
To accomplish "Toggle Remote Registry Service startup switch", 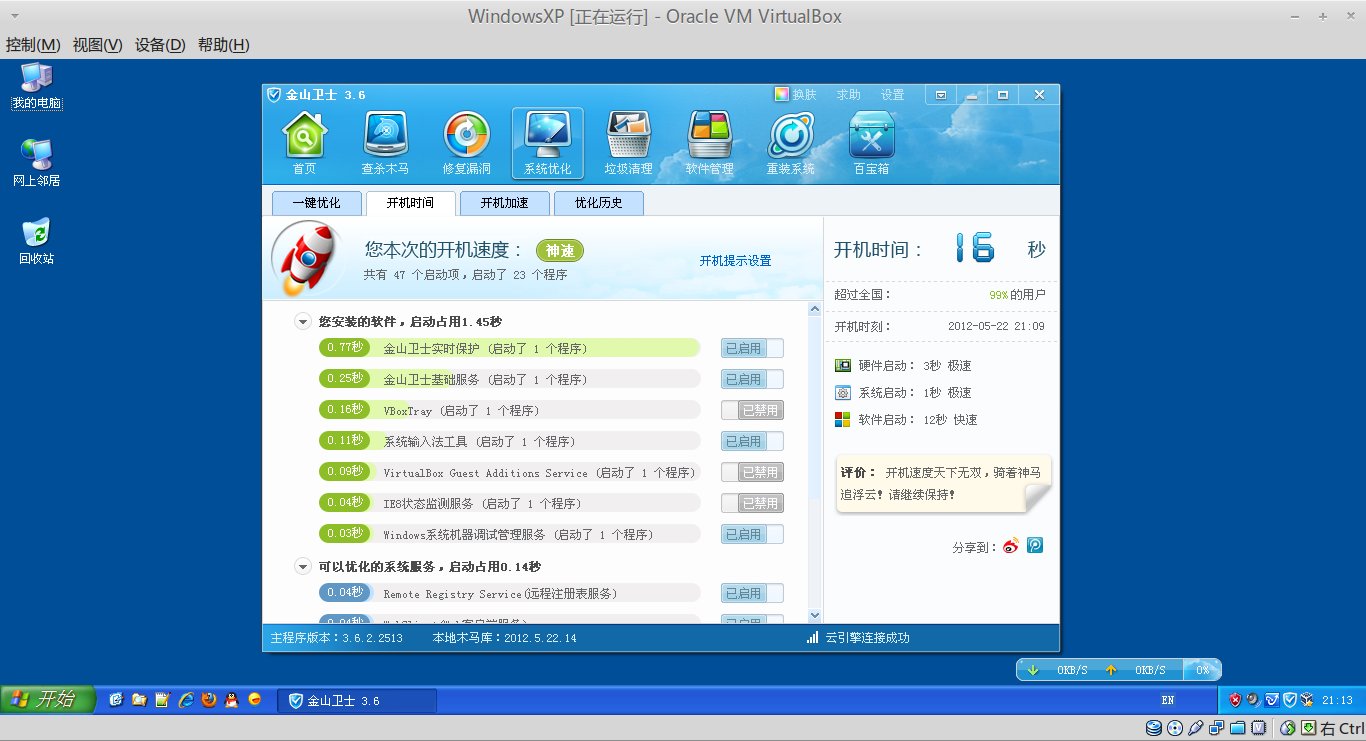I will click(x=752, y=593).
